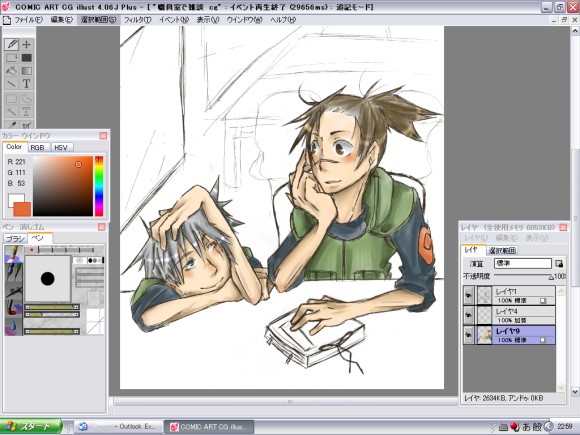
Task: Switch to Outlook Express taskbar button
Action: (x=119, y=427)
